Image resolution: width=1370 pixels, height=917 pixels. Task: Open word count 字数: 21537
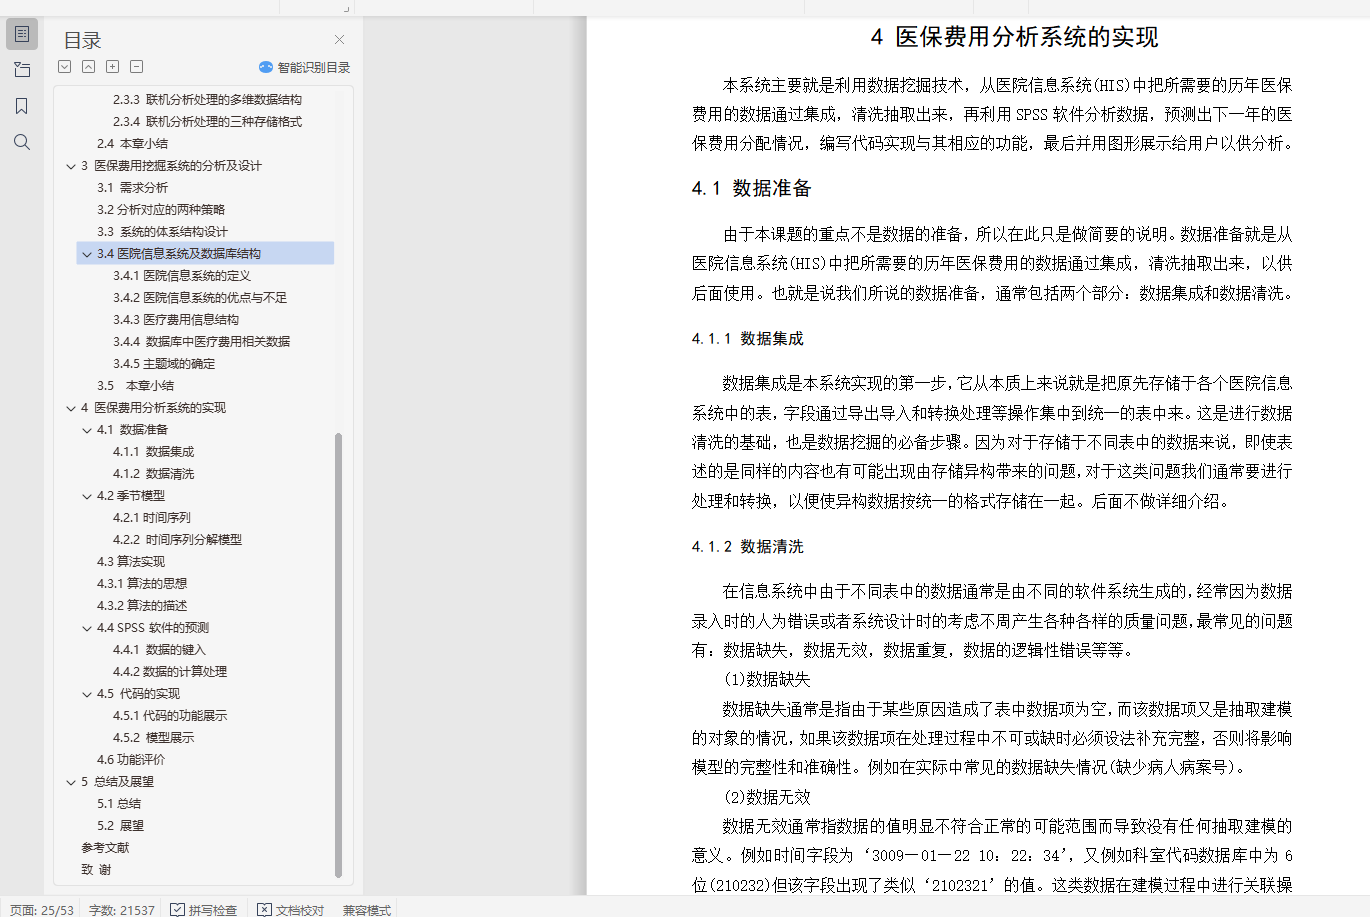tap(122, 910)
